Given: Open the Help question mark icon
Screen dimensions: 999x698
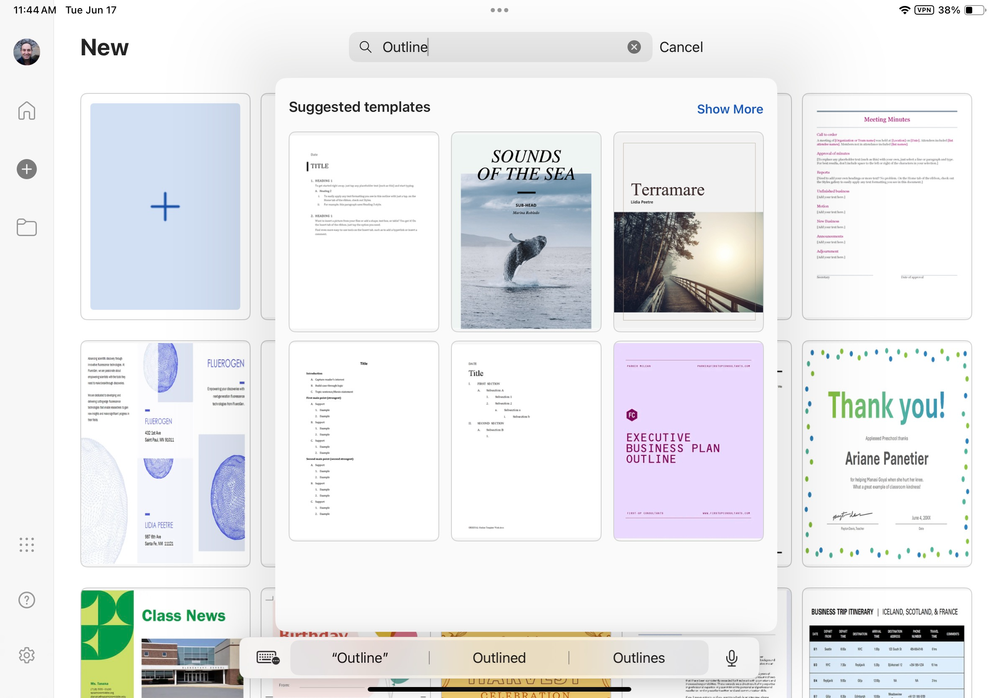Looking at the screenshot, I should click(27, 600).
